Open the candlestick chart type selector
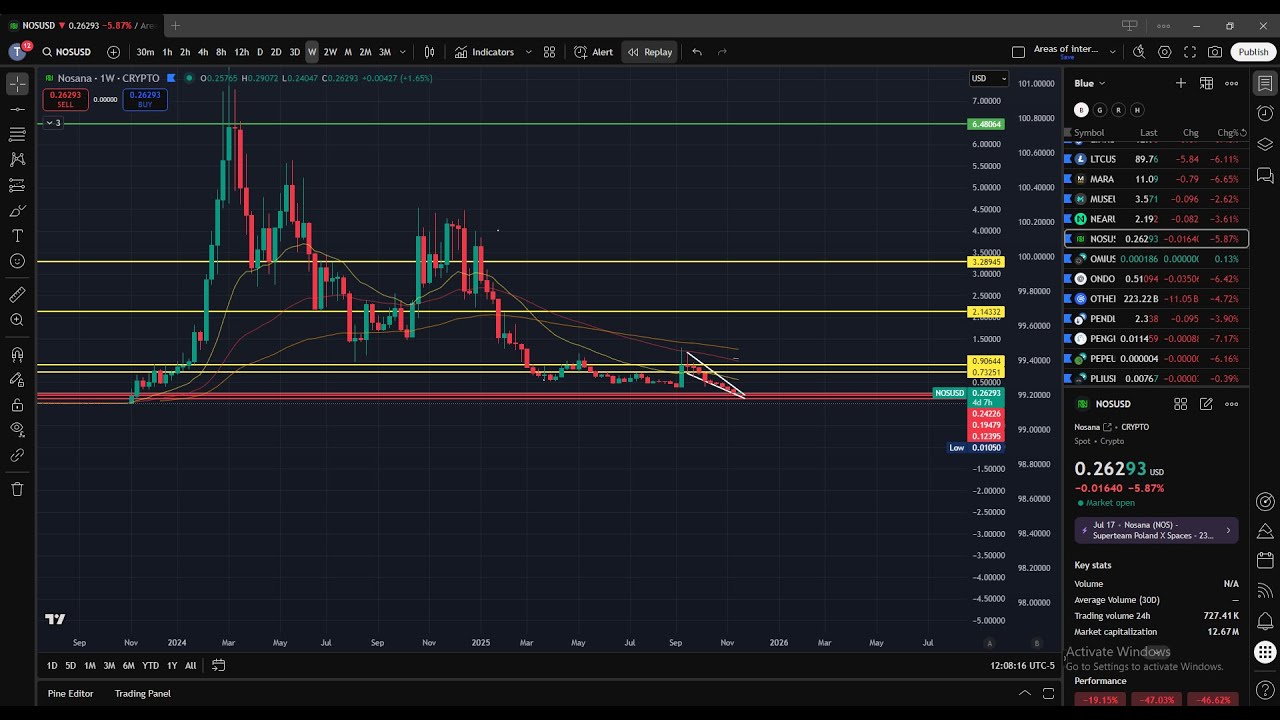This screenshot has height=720, width=1280. (429, 52)
